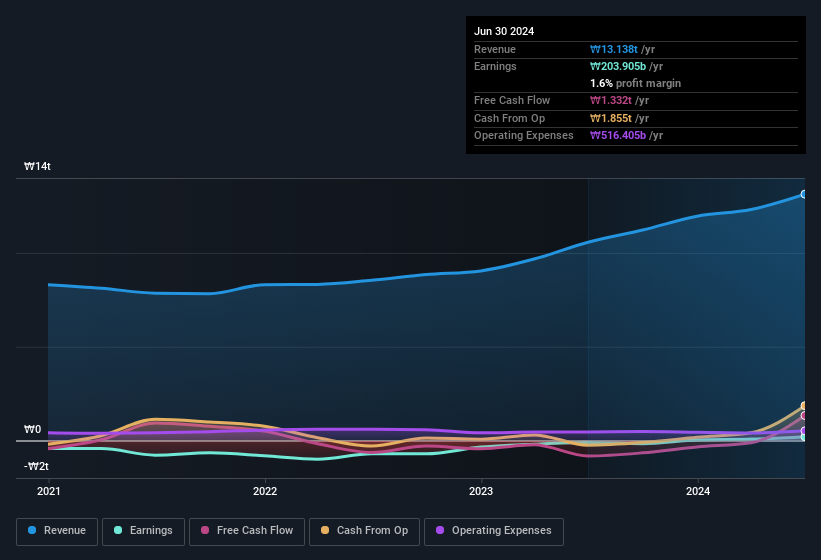Click the Jun 30 2024 tooltip date
This screenshot has height=560, width=821.
[x=504, y=31]
